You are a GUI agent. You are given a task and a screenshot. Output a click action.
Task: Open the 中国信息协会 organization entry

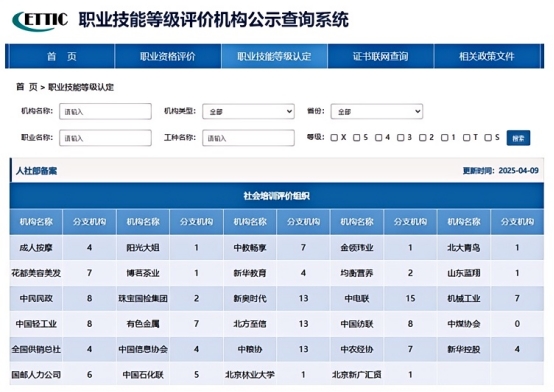tap(143, 349)
